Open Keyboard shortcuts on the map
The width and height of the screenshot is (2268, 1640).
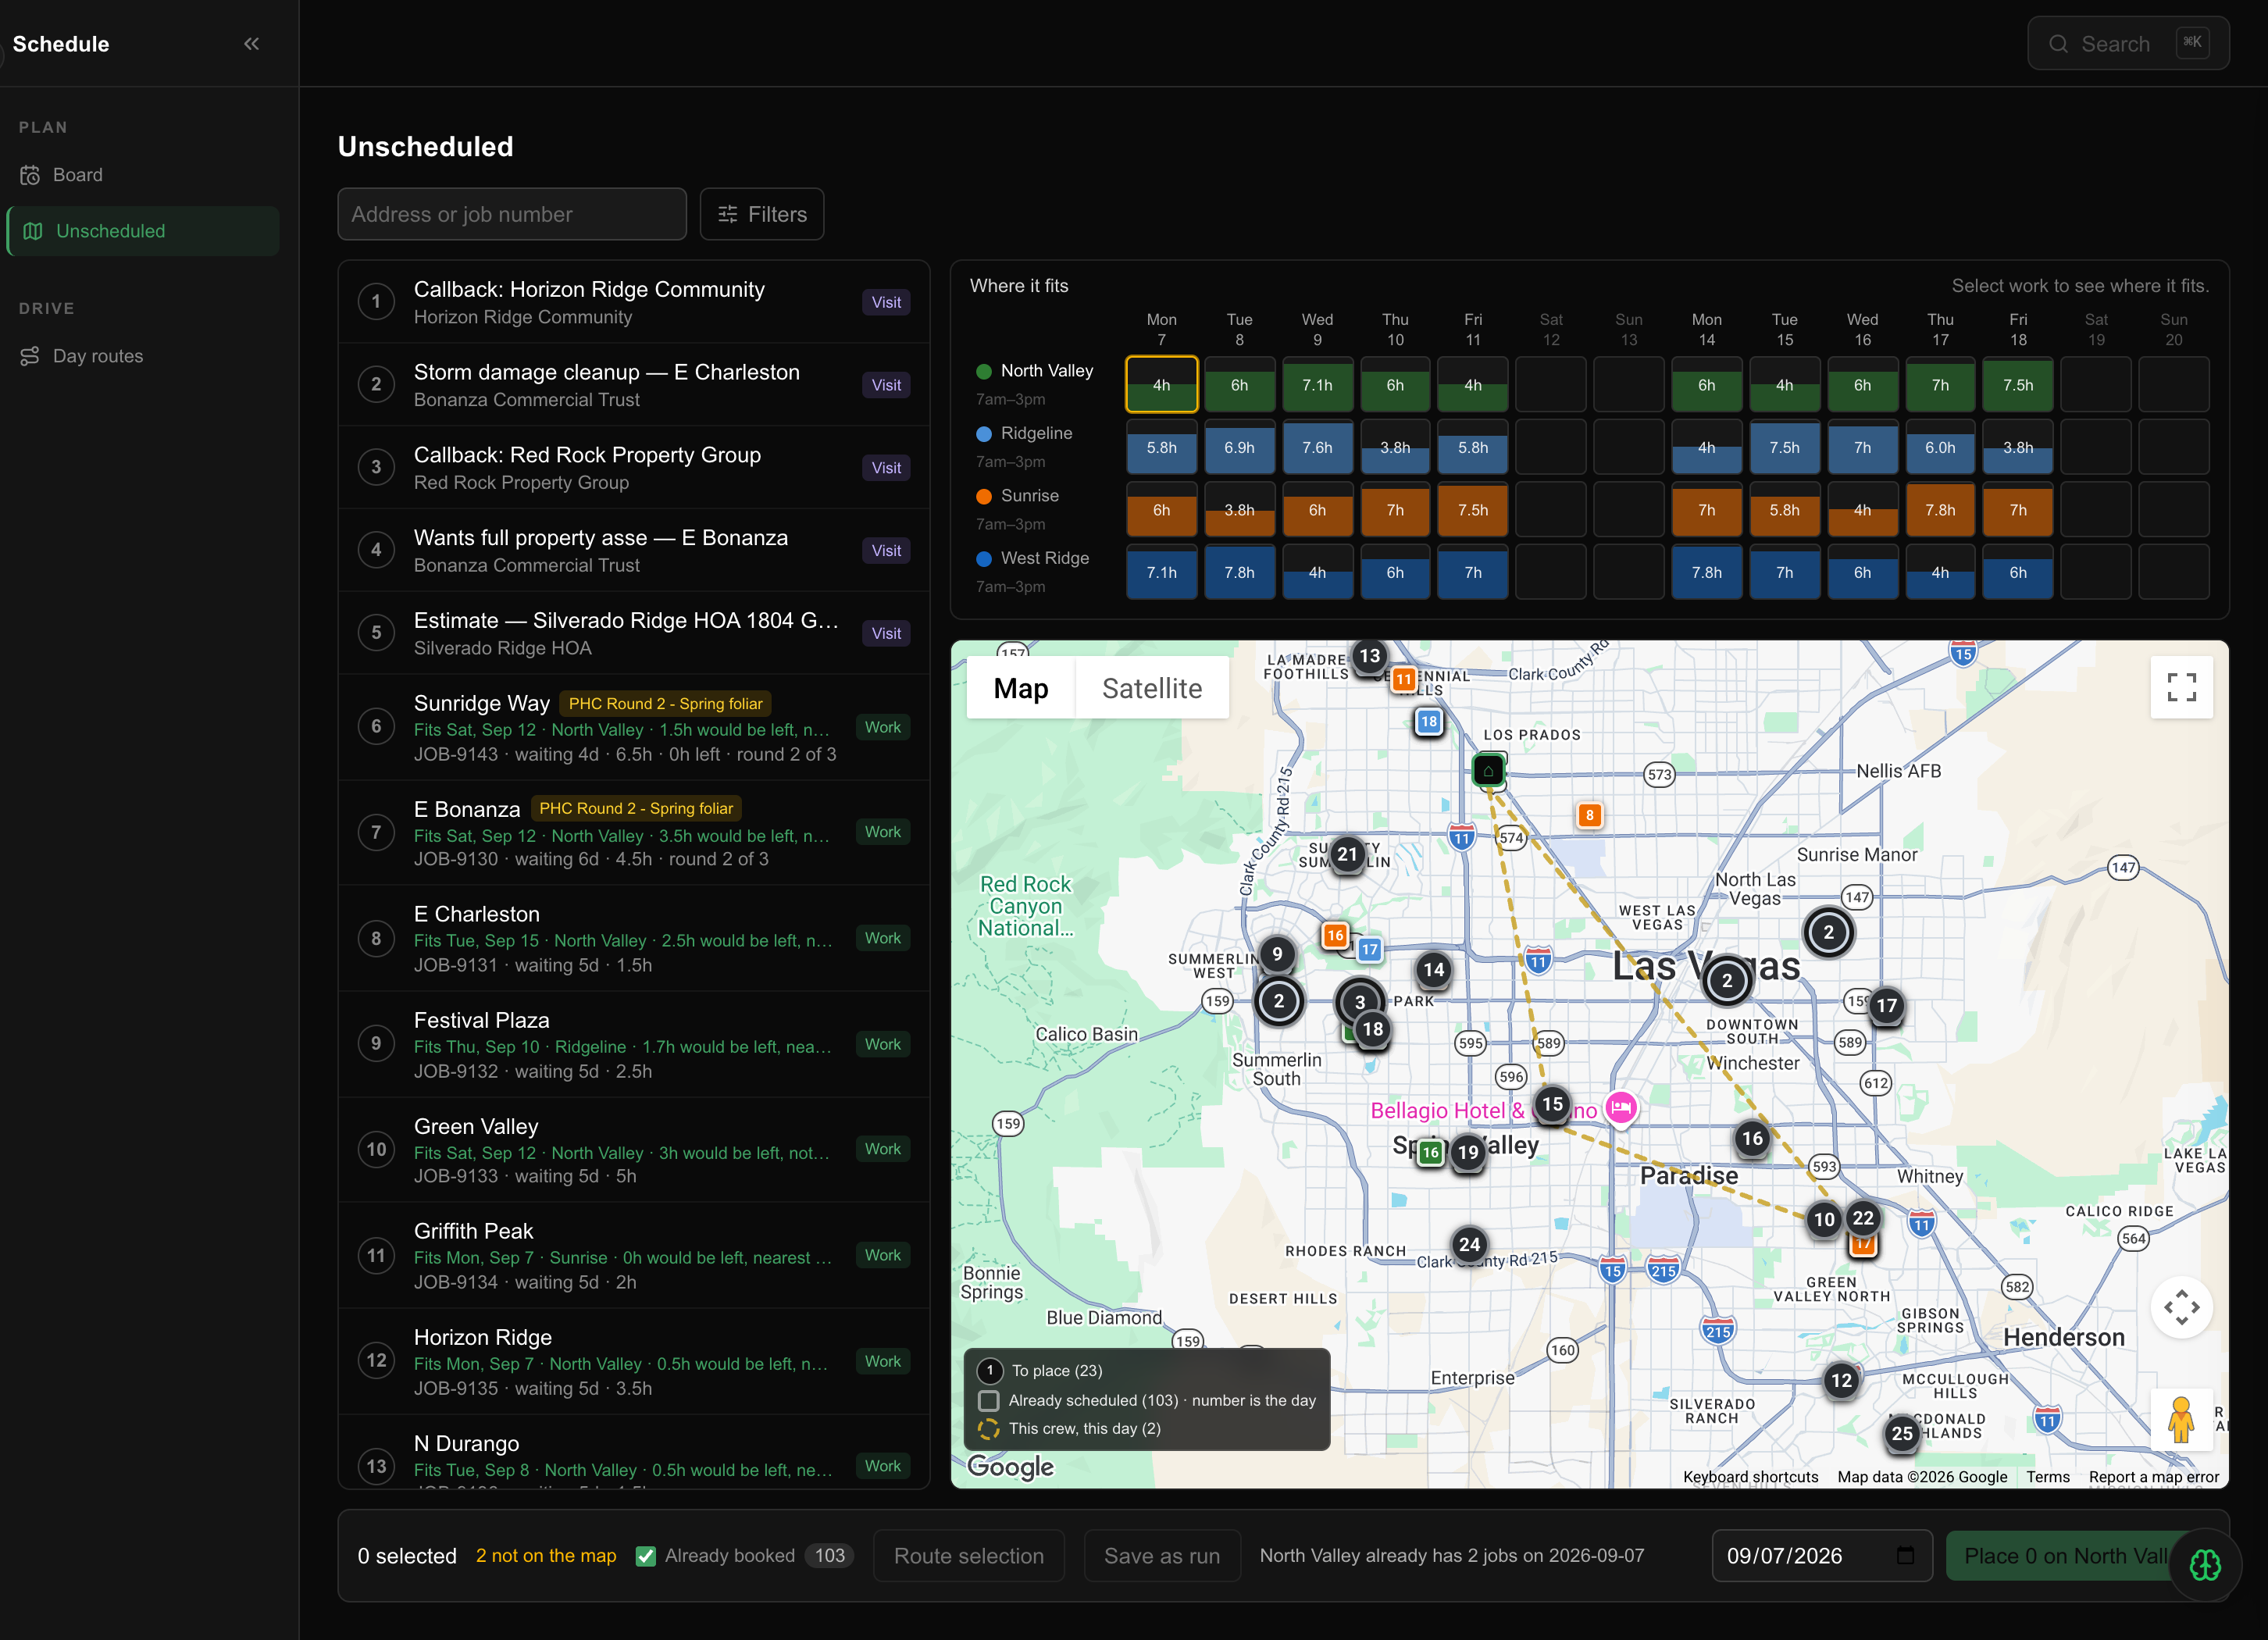click(1750, 1477)
